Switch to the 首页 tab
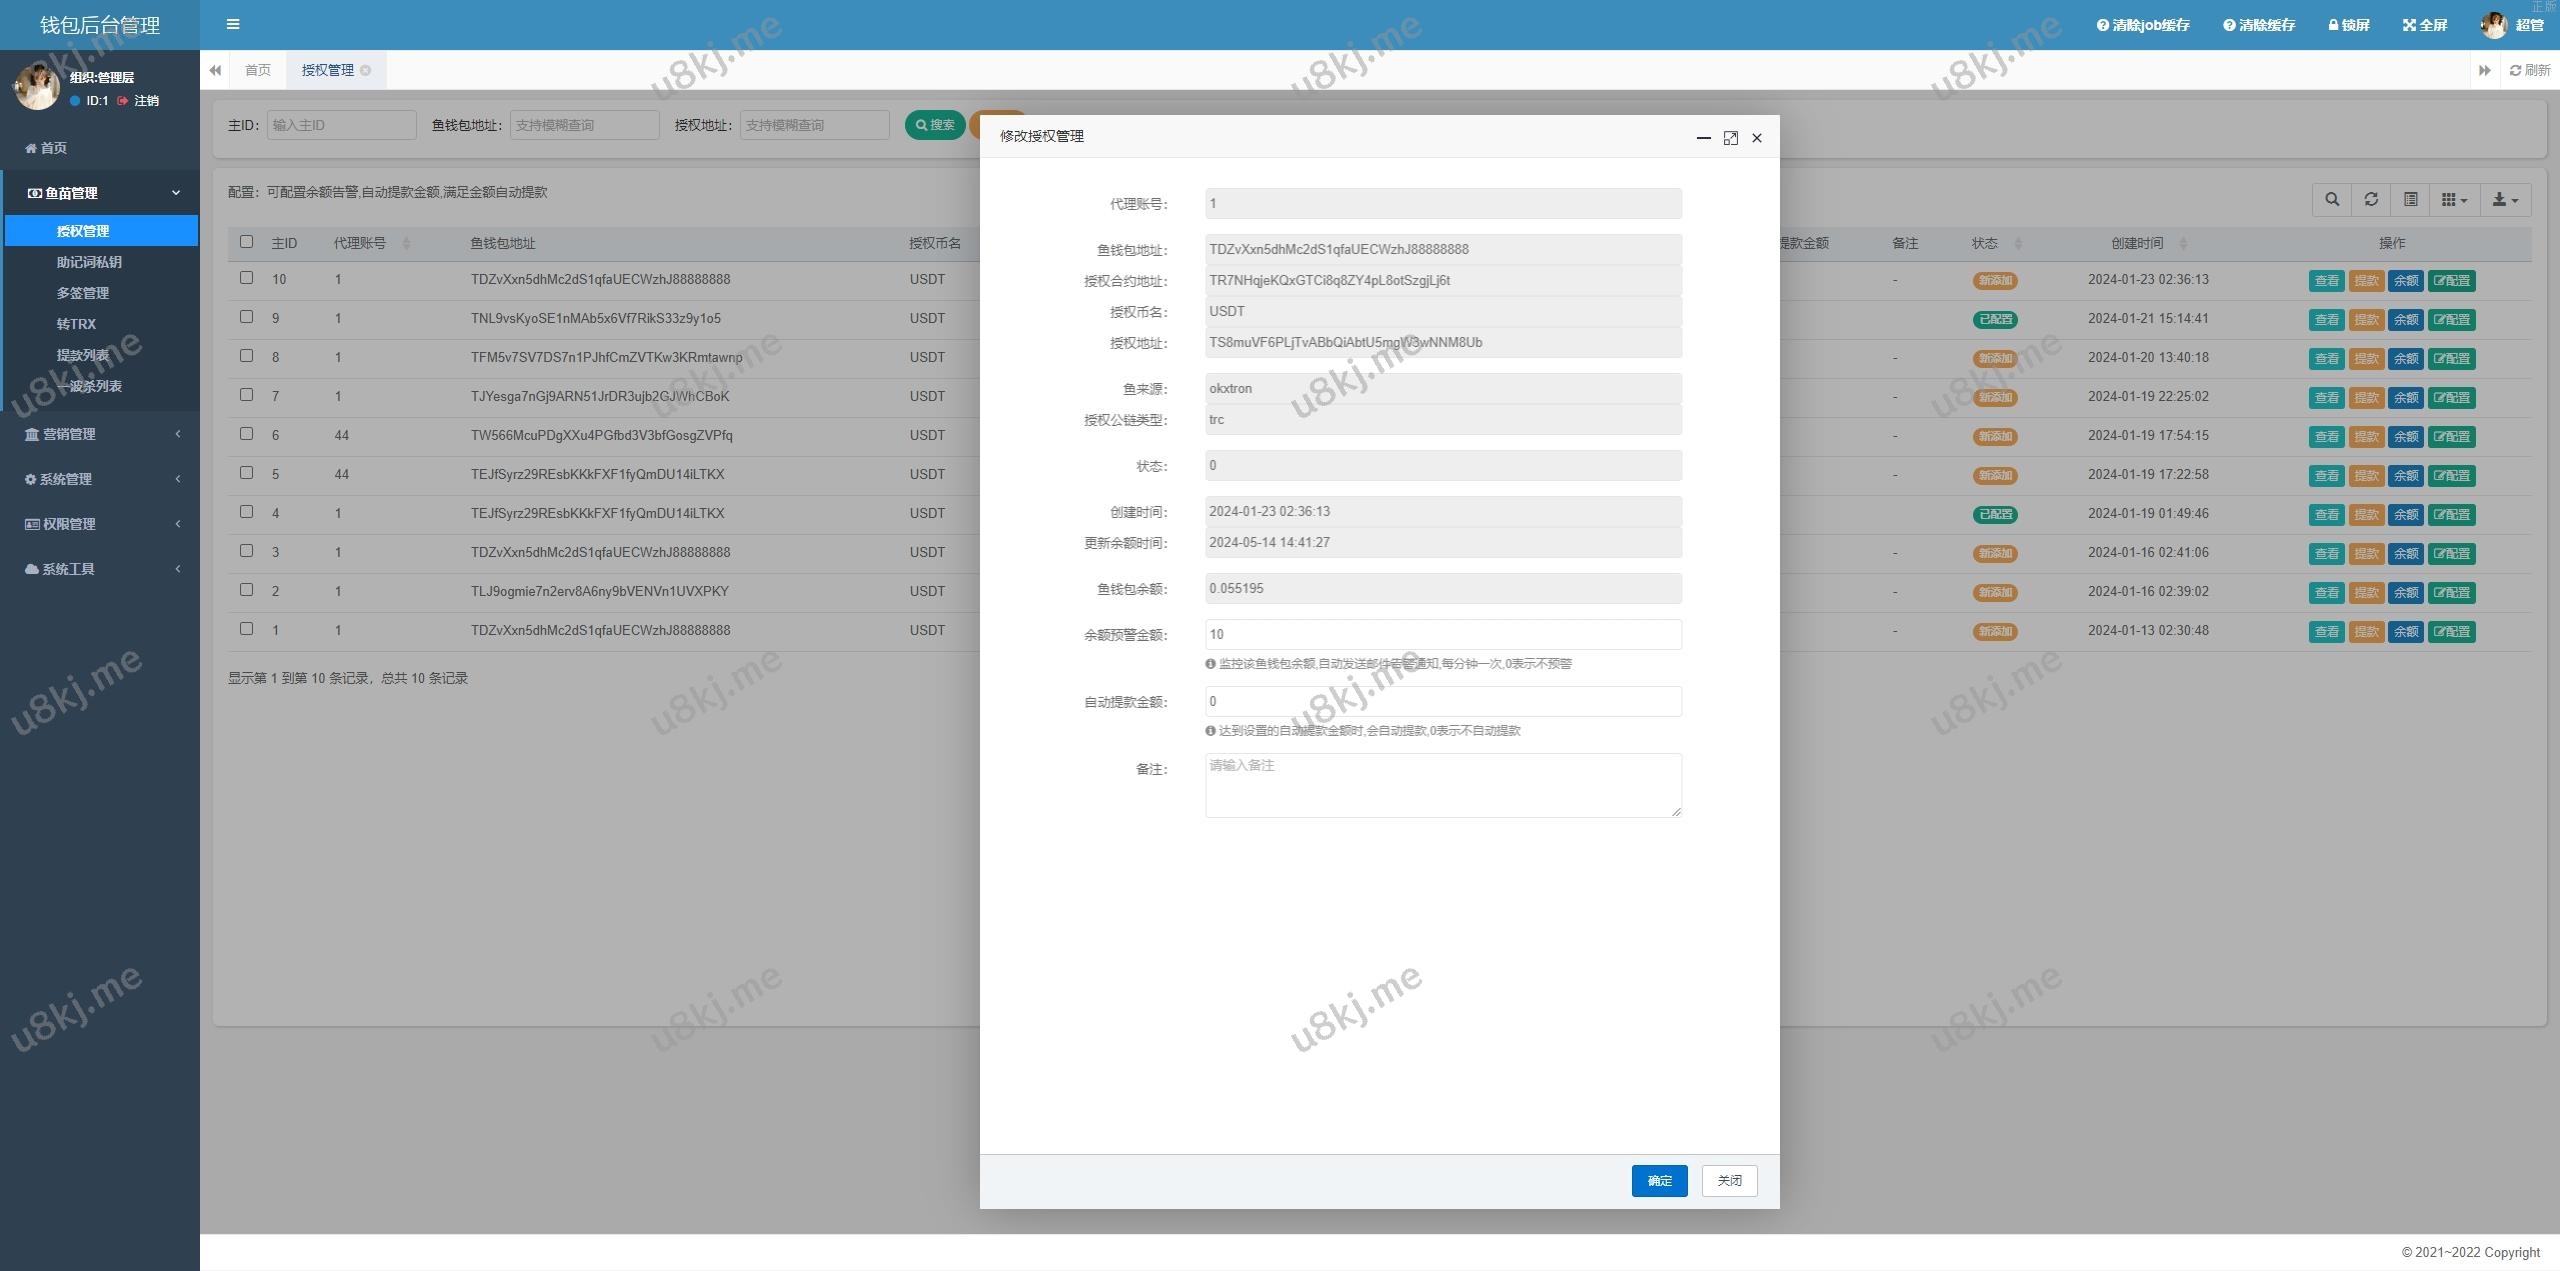This screenshot has width=2560, height=1271. pos(257,70)
